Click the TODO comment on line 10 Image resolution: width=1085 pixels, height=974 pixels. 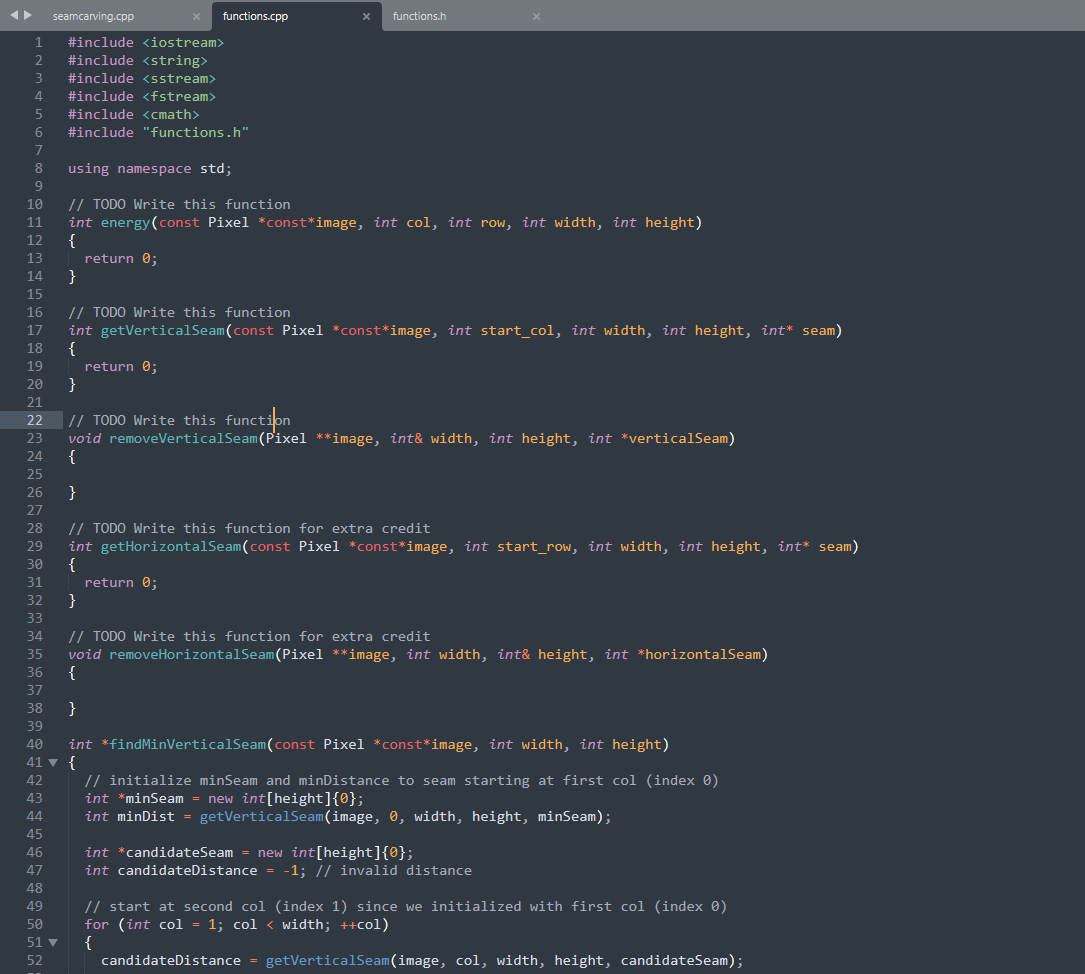pos(179,204)
